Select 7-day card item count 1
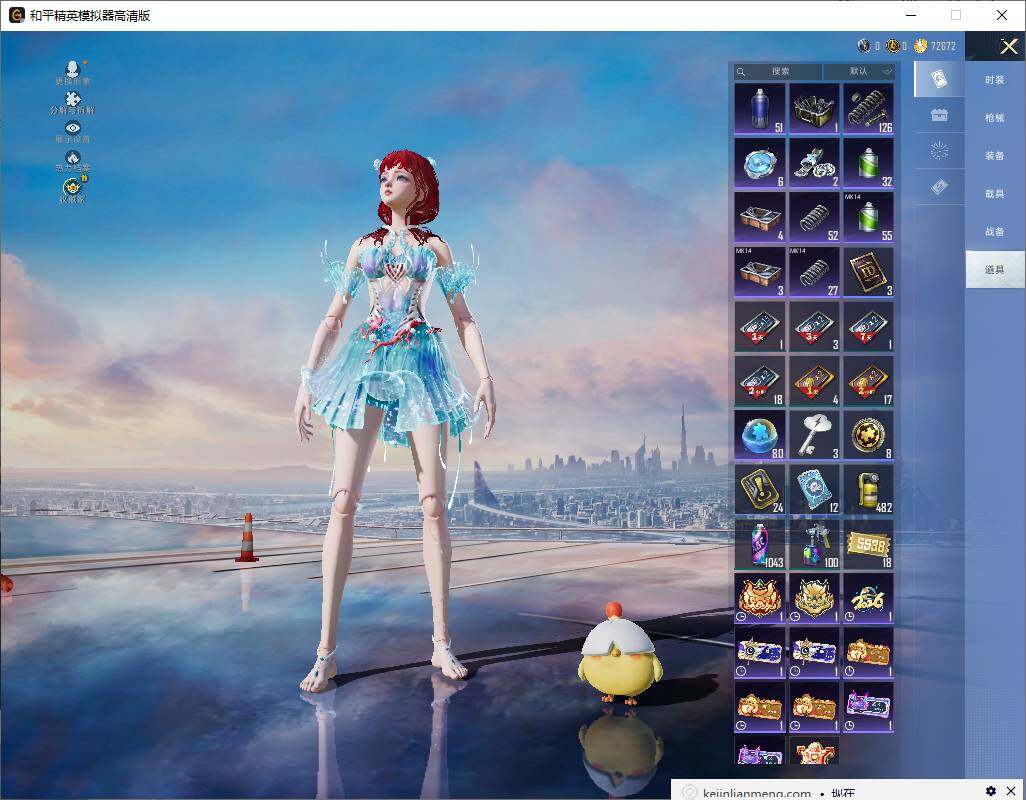Screen dimensions: 1026x800 coord(868,327)
